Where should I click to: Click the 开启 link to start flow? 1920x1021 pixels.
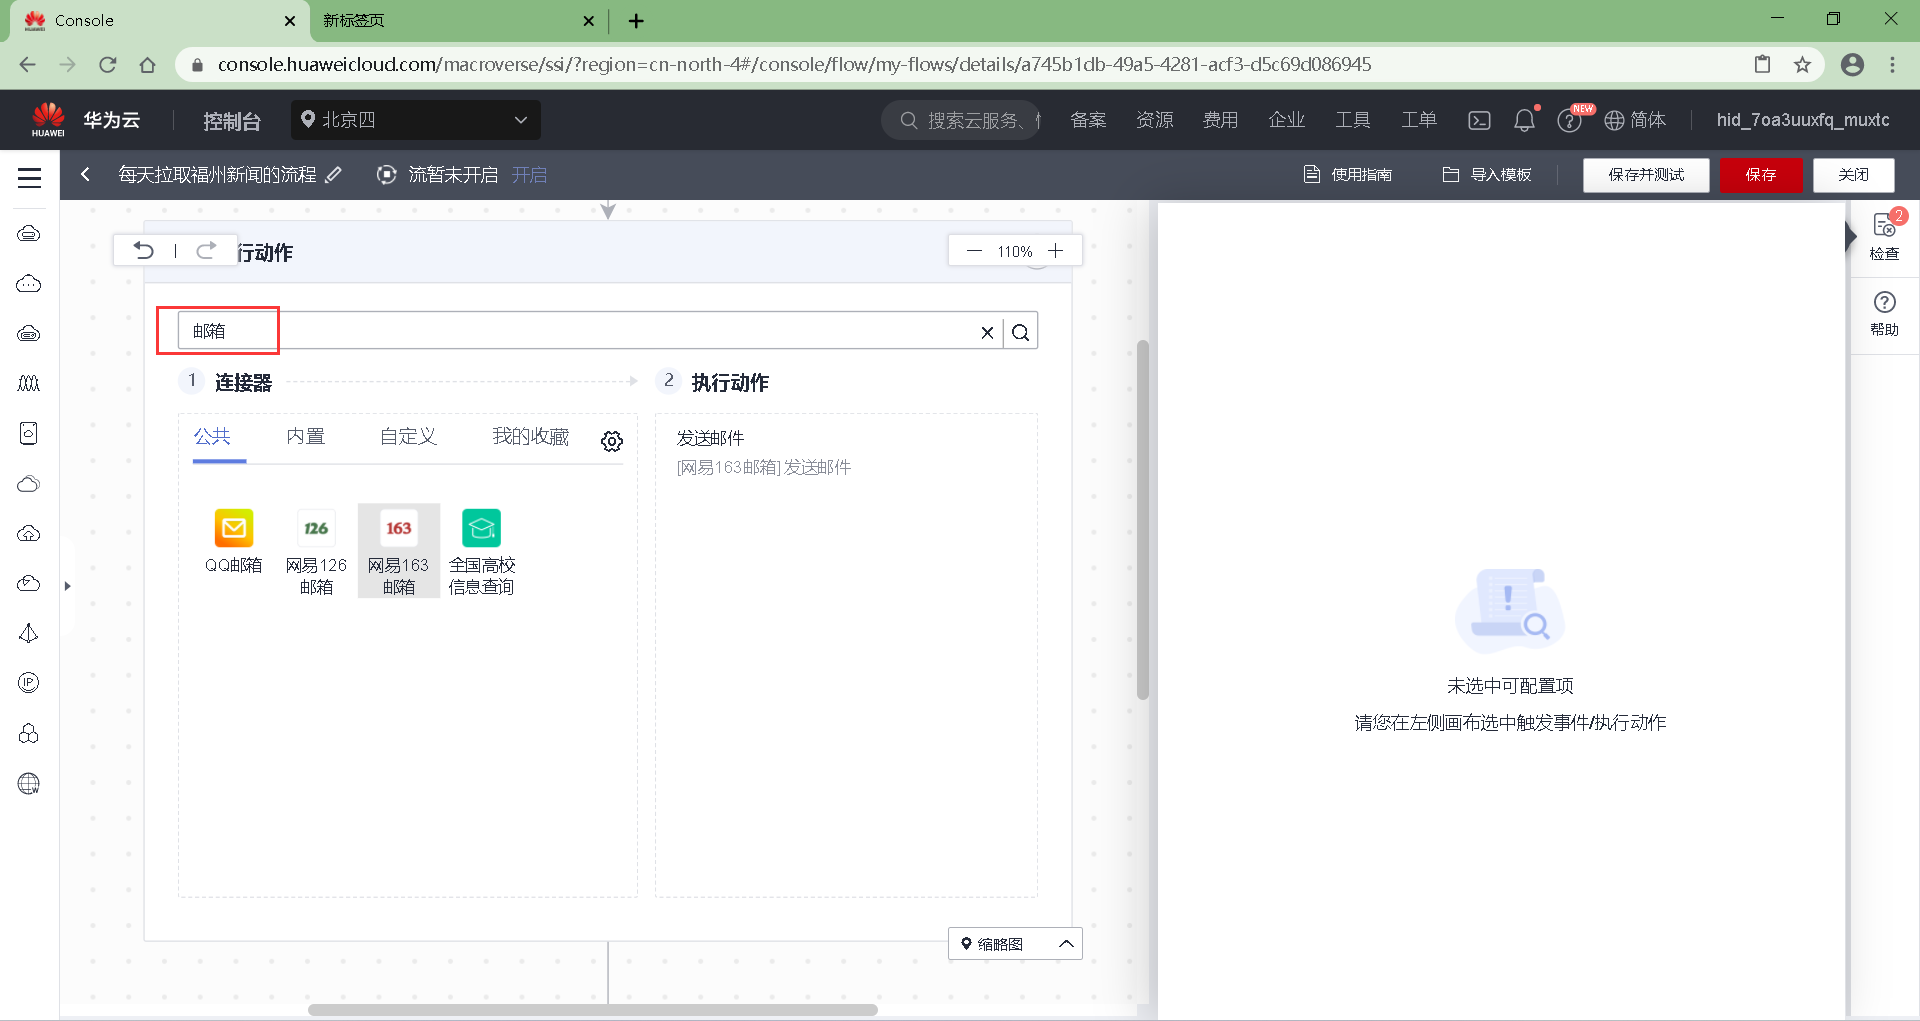pyautogui.click(x=529, y=175)
